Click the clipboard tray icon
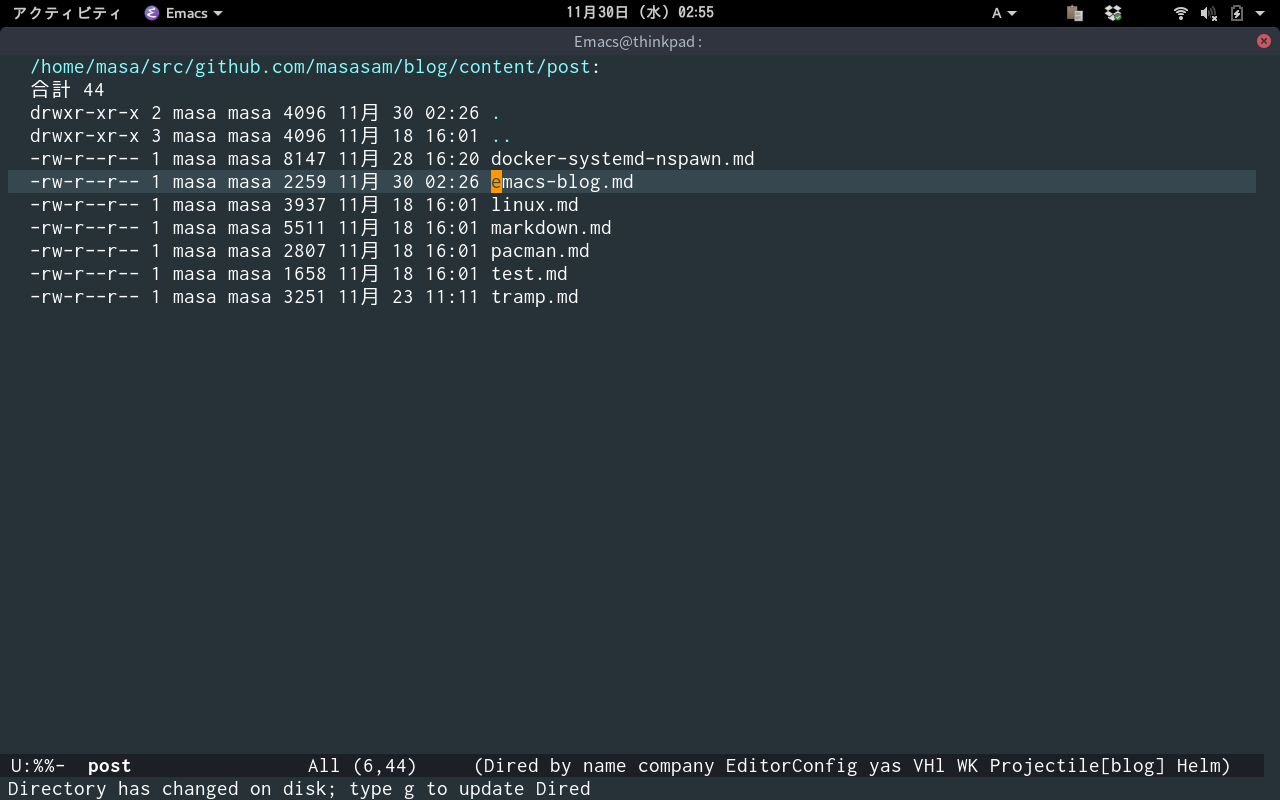 [x=1075, y=13]
